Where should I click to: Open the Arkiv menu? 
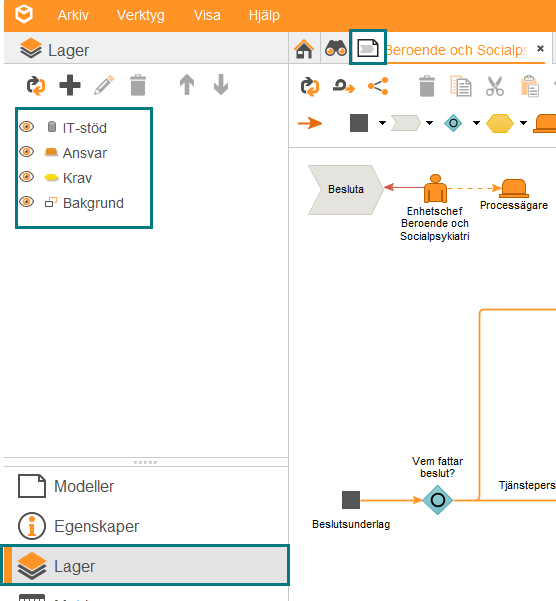[x=73, y=15]
